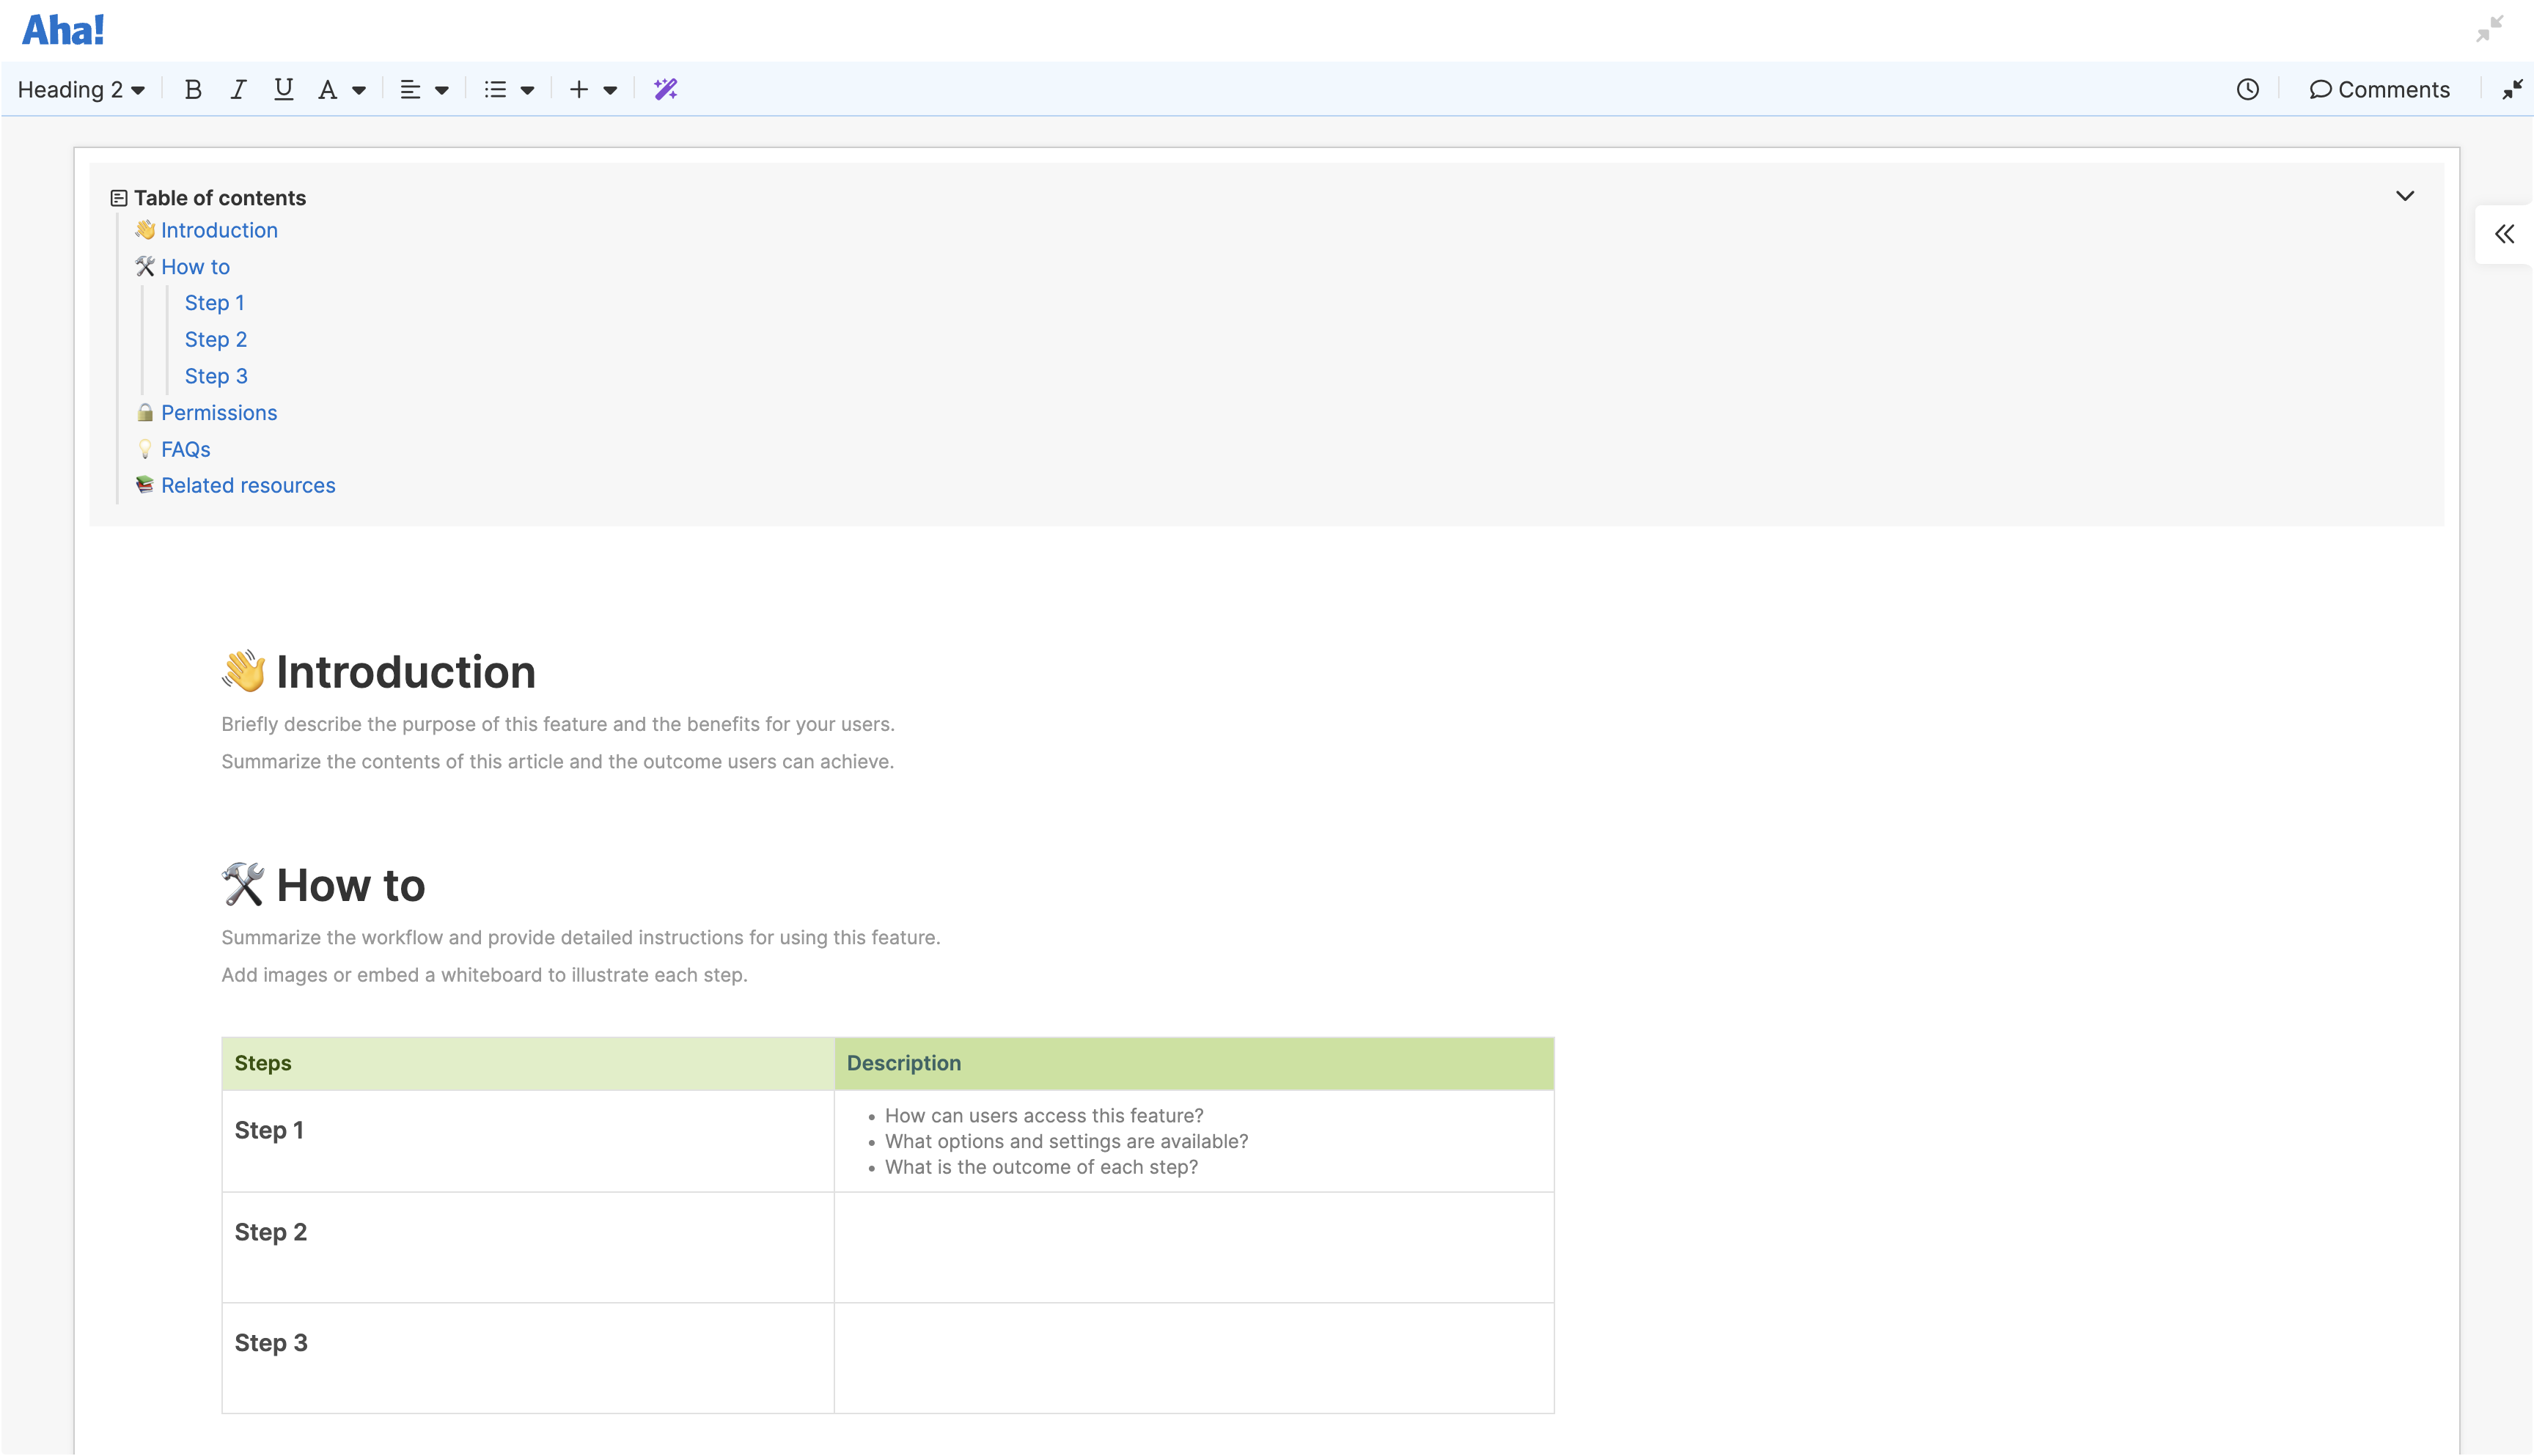
Task: Open the Heading 2 style dropdown
Action: (x=80, y=89)
